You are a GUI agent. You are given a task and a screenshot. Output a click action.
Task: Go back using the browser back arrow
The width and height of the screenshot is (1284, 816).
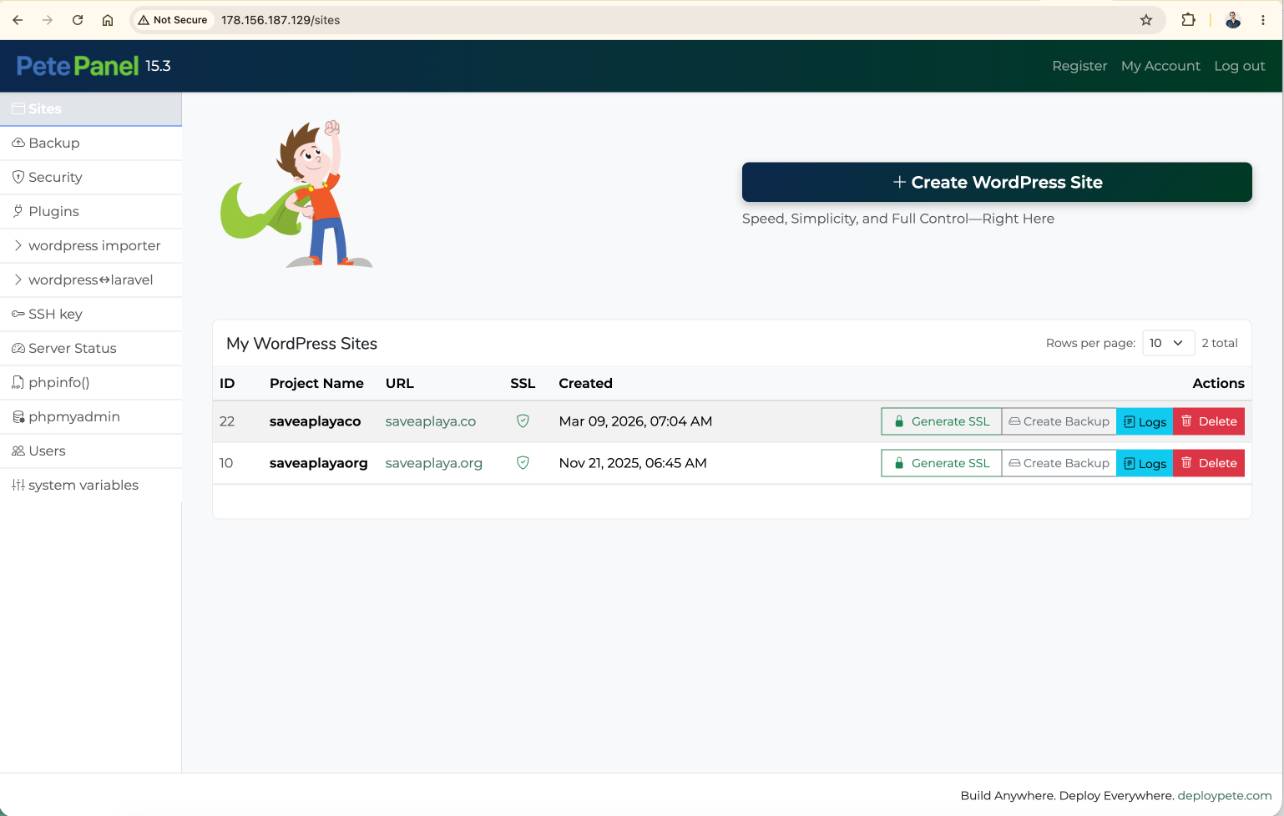point(18,20)
